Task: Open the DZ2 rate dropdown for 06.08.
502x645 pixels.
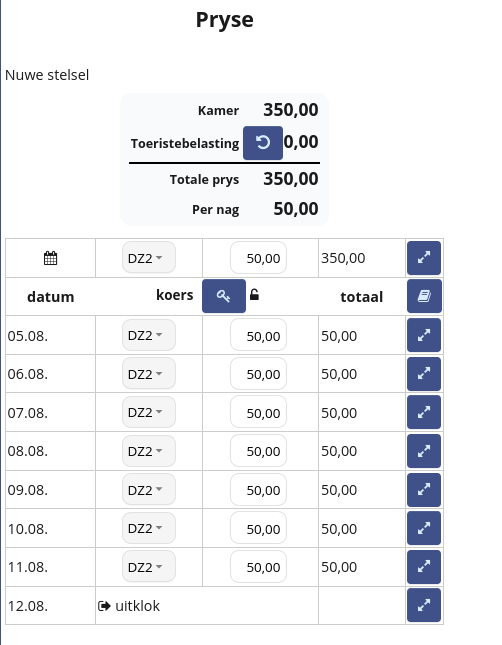Action: [x=149, y=374]
